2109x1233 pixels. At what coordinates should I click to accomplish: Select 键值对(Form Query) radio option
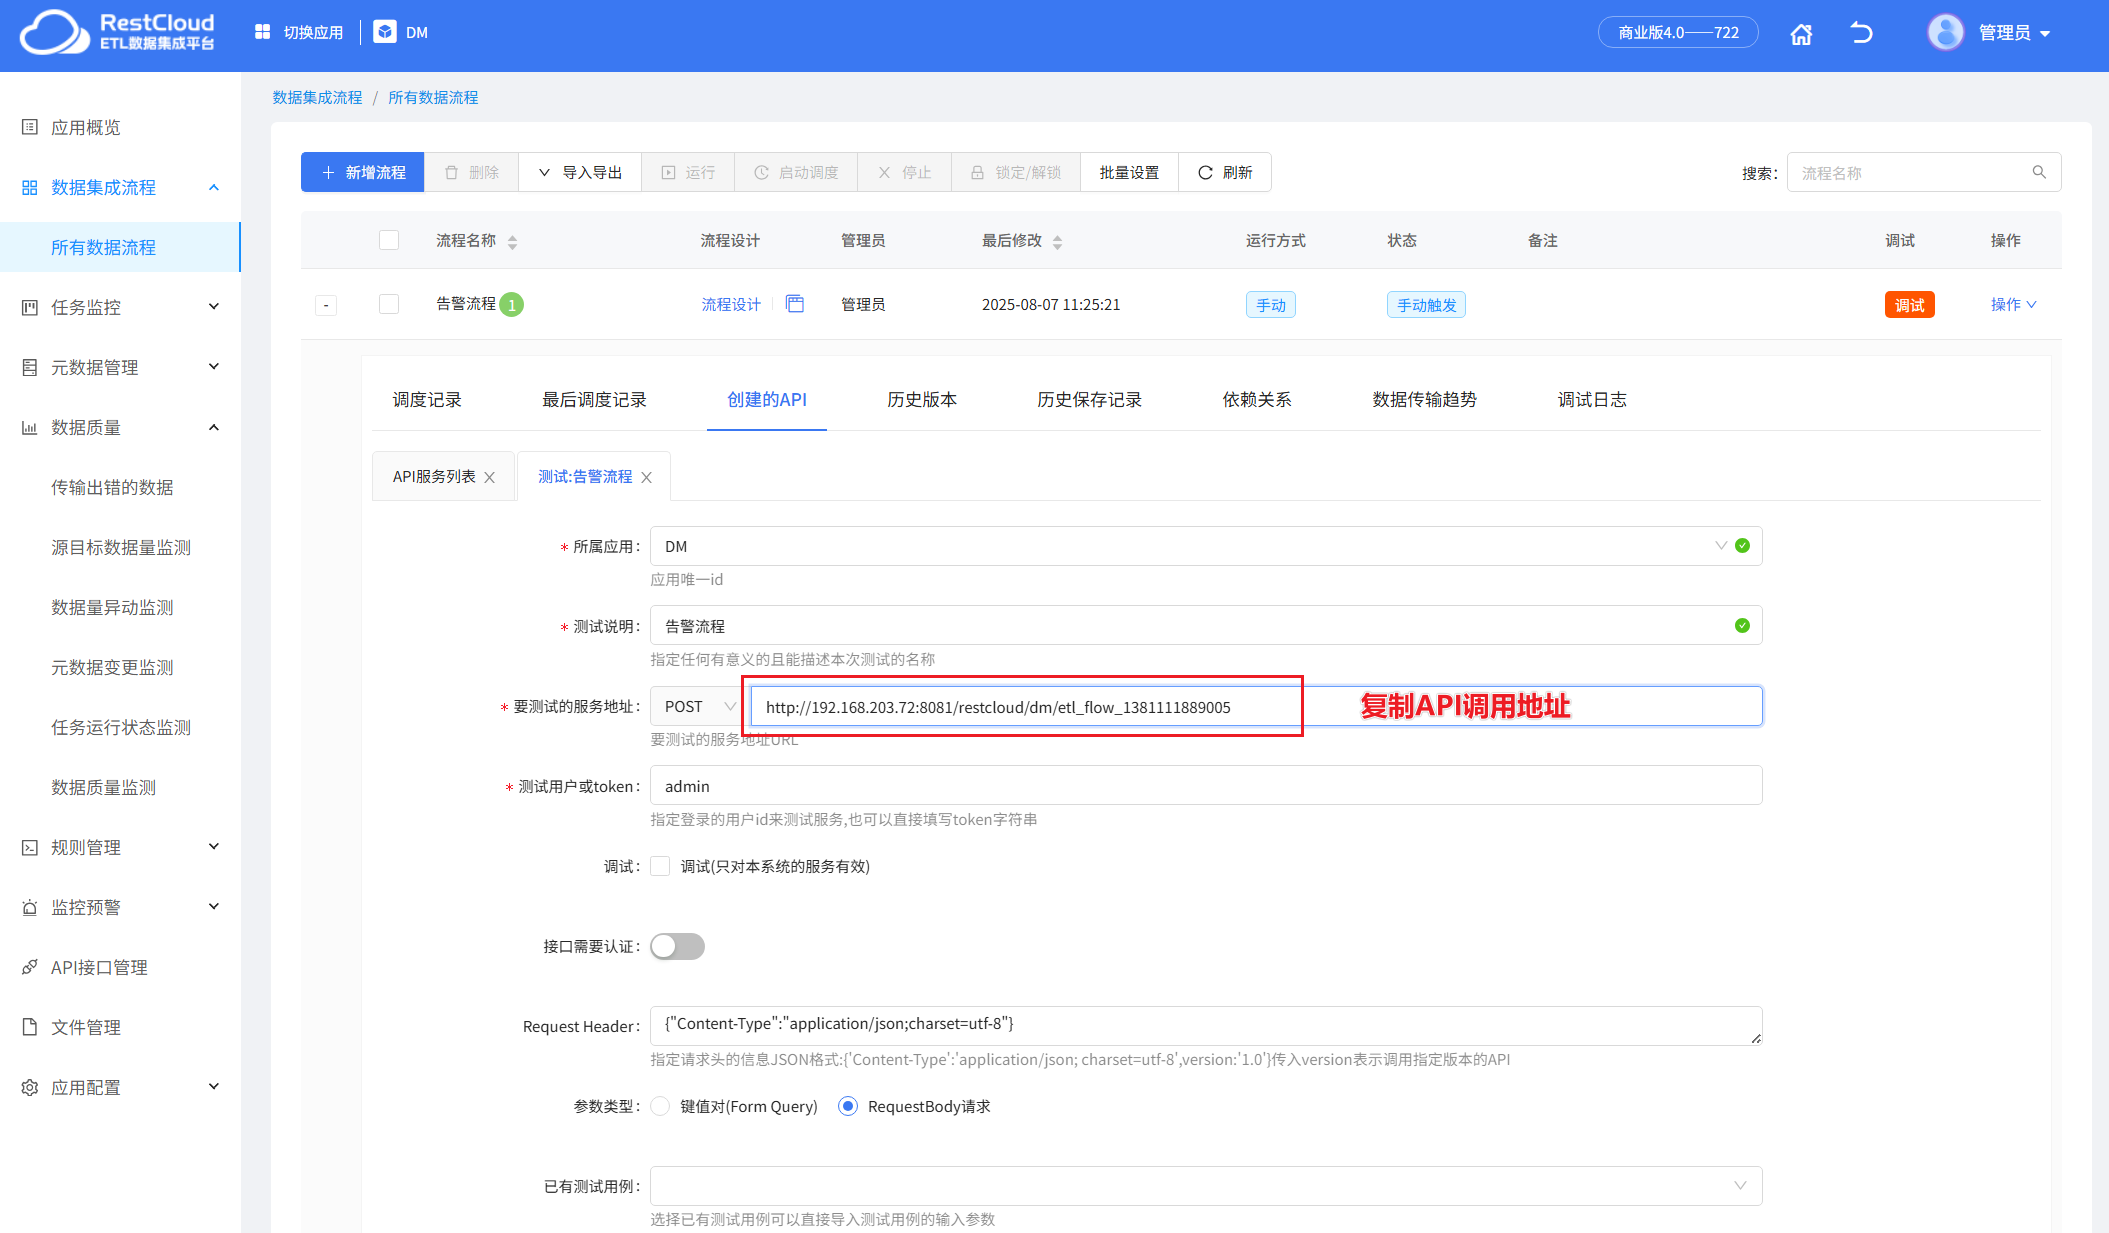660,1106
